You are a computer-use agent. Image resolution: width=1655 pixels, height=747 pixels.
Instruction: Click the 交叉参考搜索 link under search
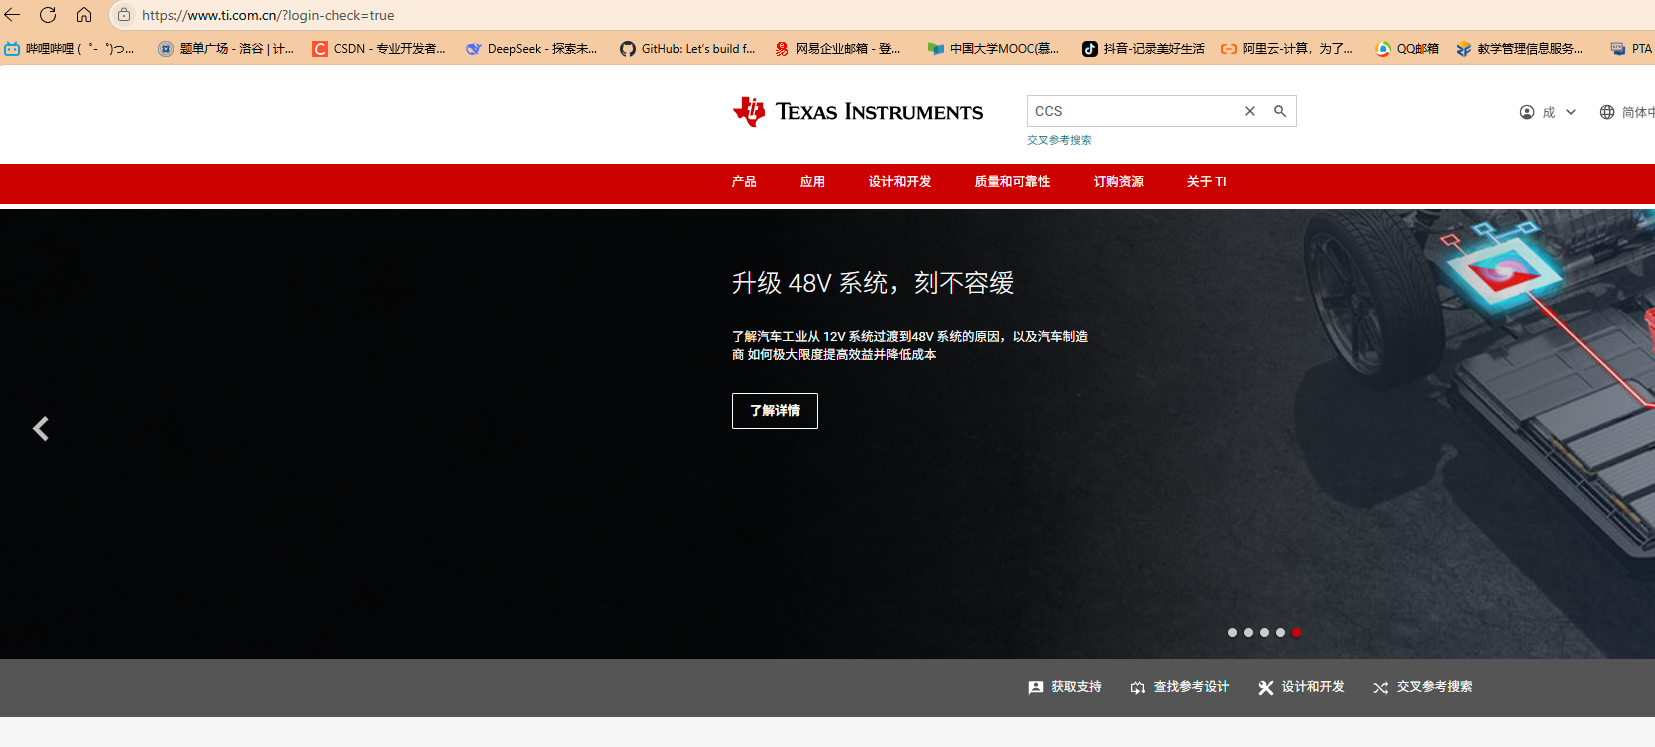click(x=1059, y=140)
